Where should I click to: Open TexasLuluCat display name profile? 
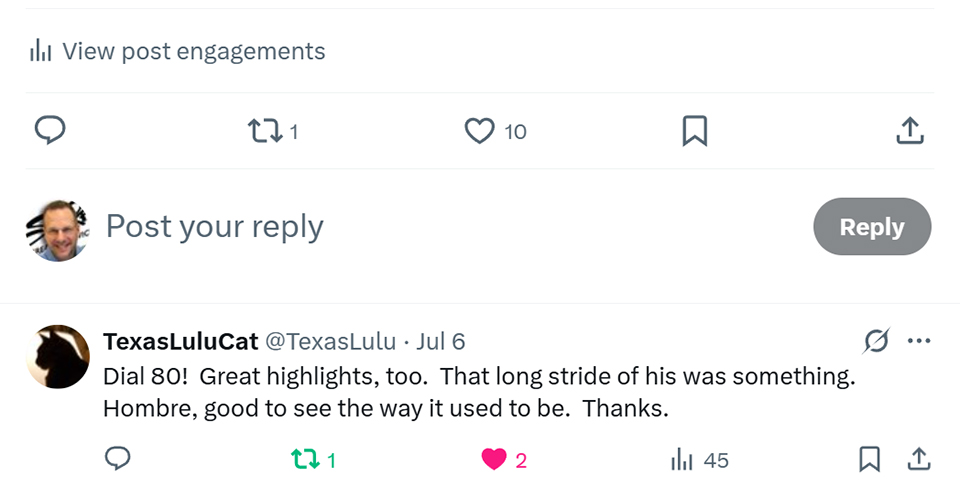180,341
